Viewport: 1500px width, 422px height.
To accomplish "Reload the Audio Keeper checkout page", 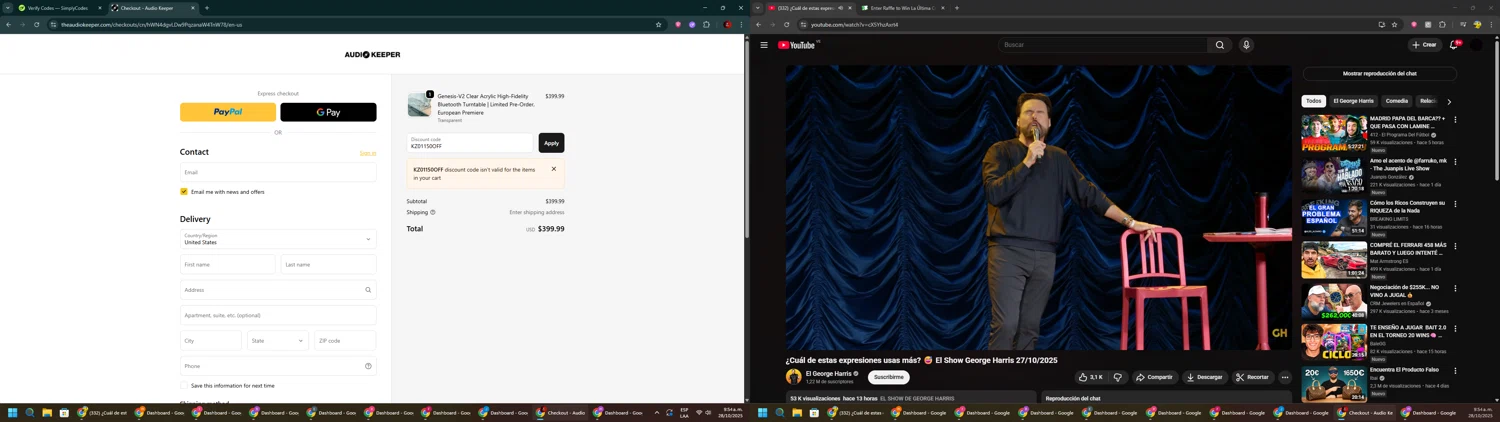I will tap(37, 24).
